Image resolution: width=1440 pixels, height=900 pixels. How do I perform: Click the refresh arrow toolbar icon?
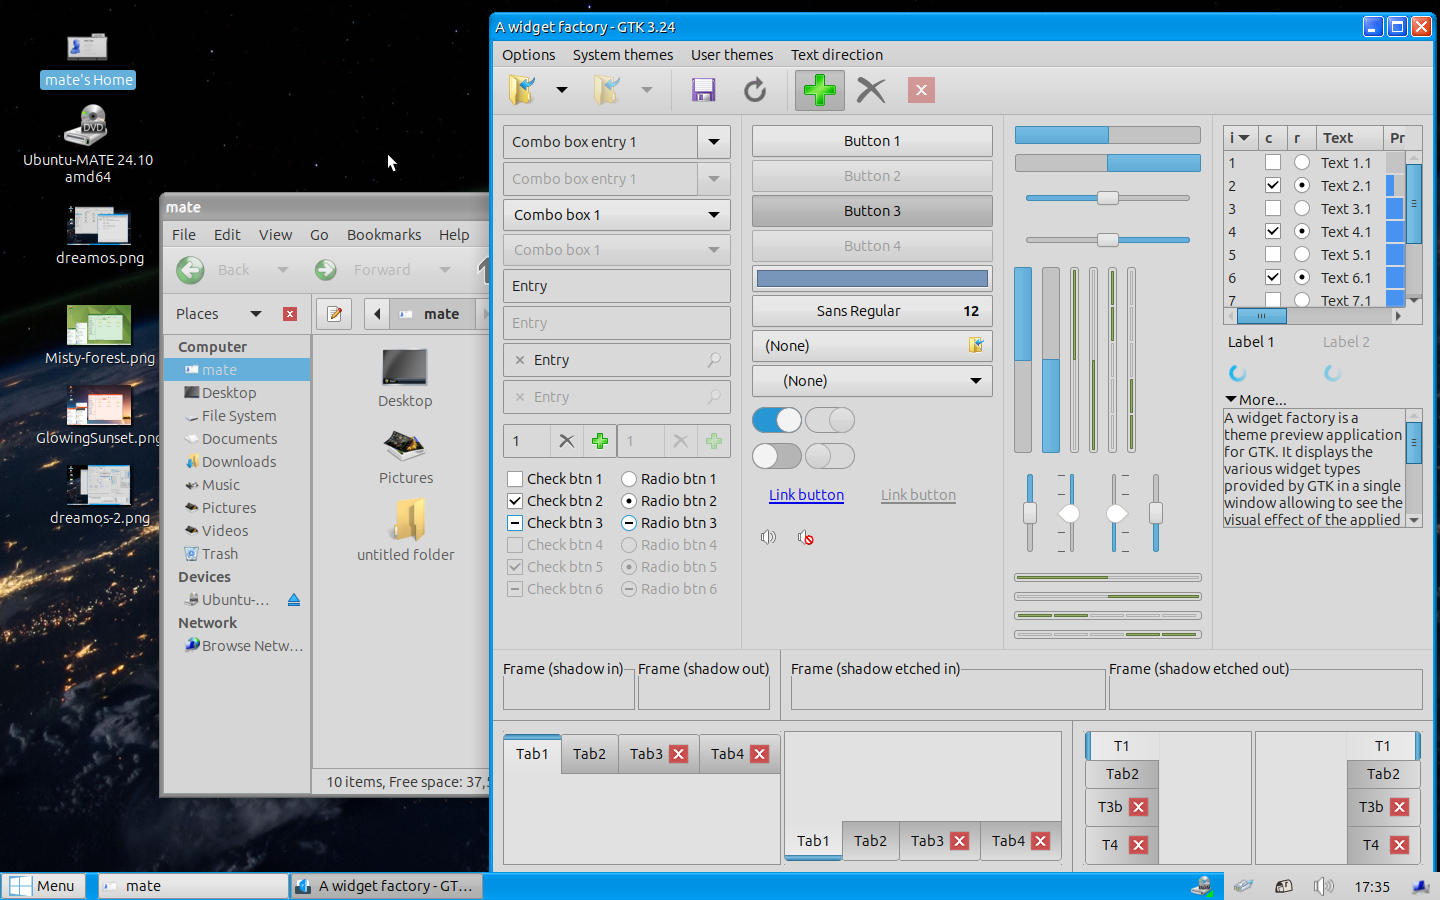(x=755, y=90)
